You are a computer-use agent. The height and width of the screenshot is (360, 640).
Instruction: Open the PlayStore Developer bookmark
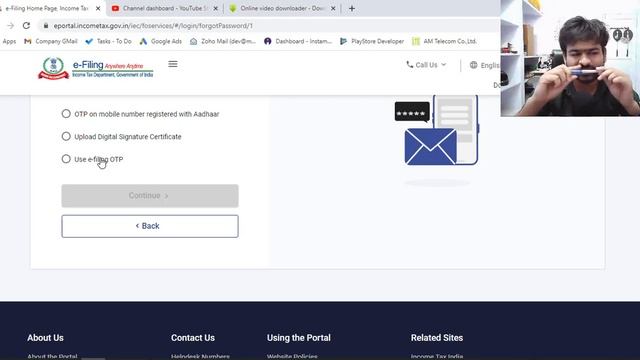pyautogui.click(x=372, y=41)
